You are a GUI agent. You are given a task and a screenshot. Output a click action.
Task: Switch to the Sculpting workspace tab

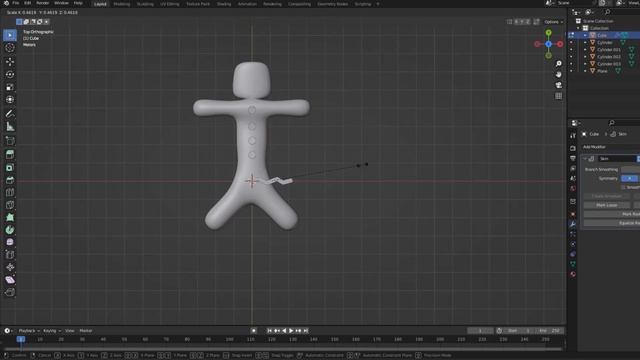pyautogui.click(x=145, y=4)
